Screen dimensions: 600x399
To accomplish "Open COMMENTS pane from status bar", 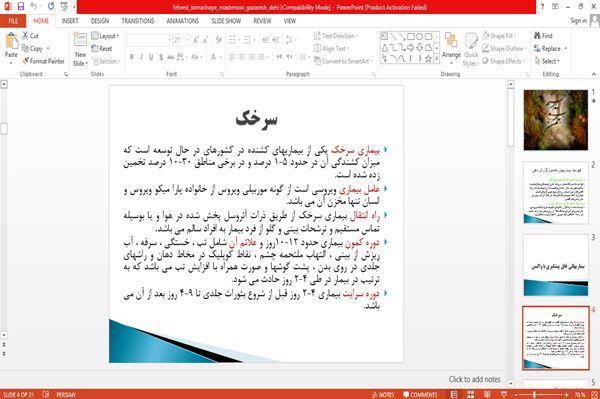I will point(420,394).
